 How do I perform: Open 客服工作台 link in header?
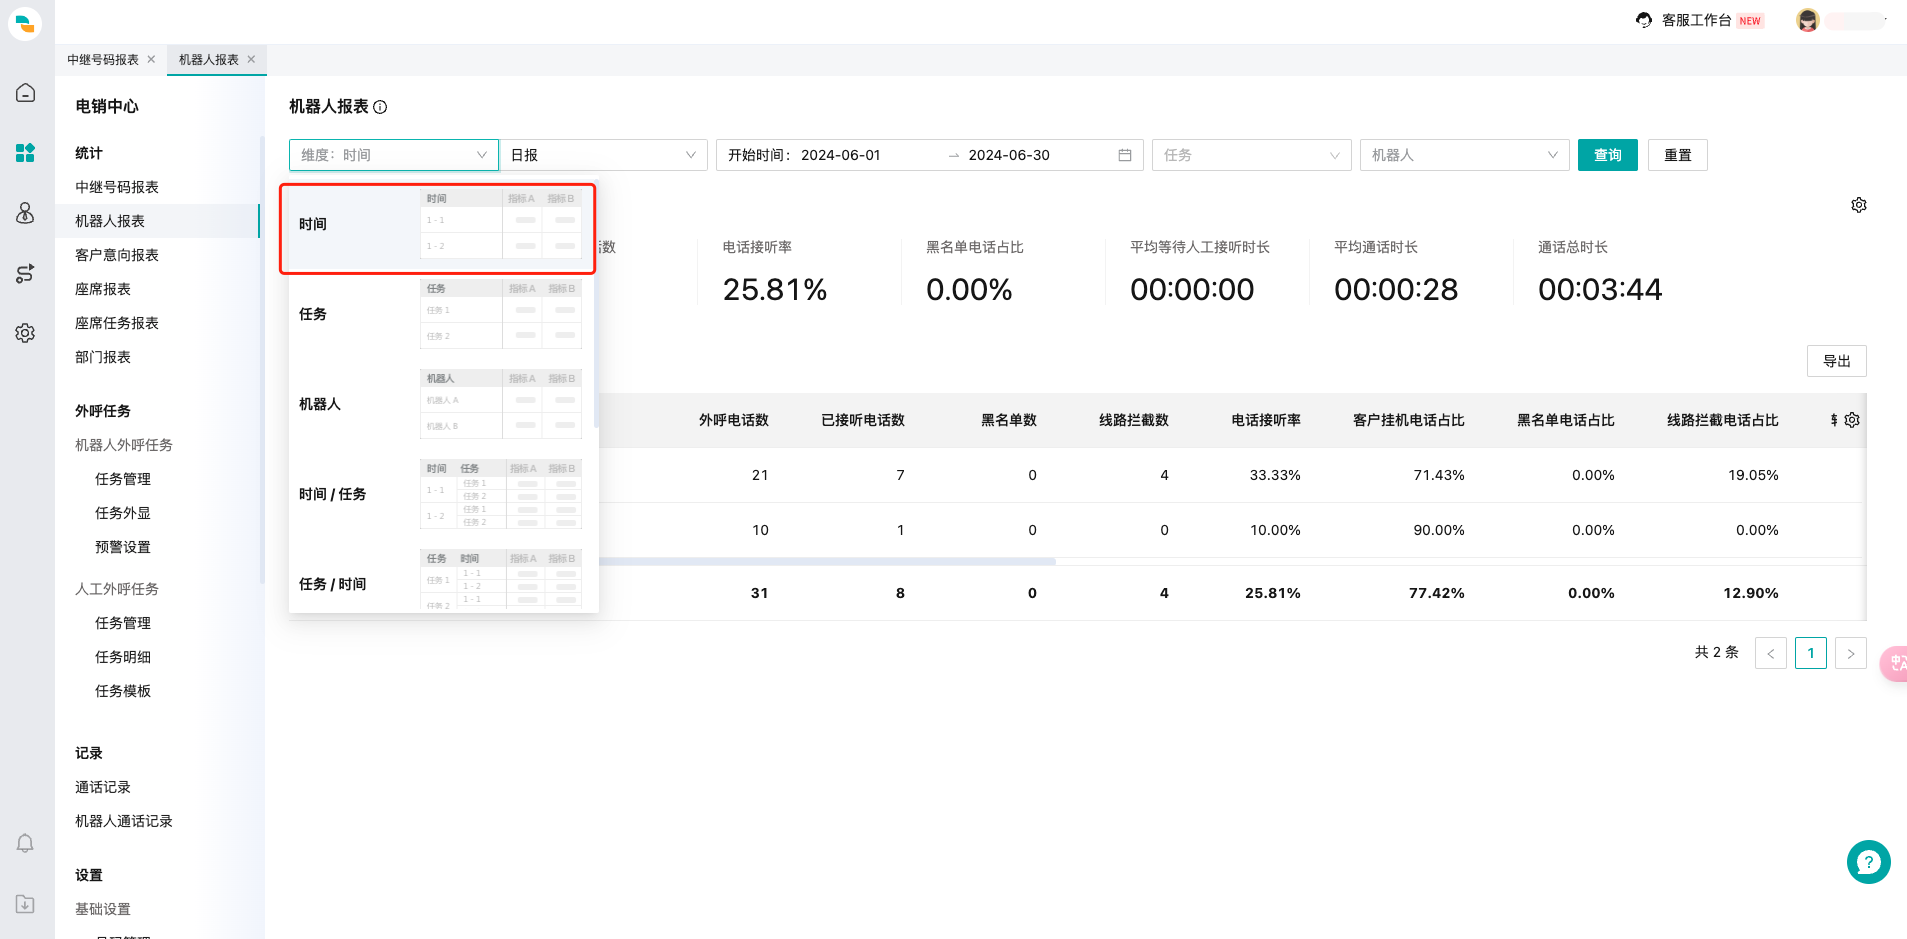(x=1697, y=20)
